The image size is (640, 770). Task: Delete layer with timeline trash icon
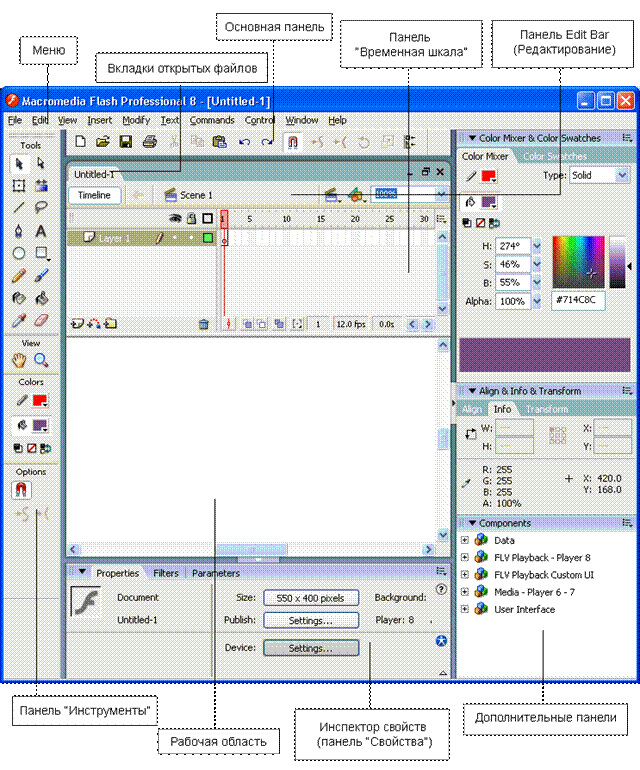(203, 324)
